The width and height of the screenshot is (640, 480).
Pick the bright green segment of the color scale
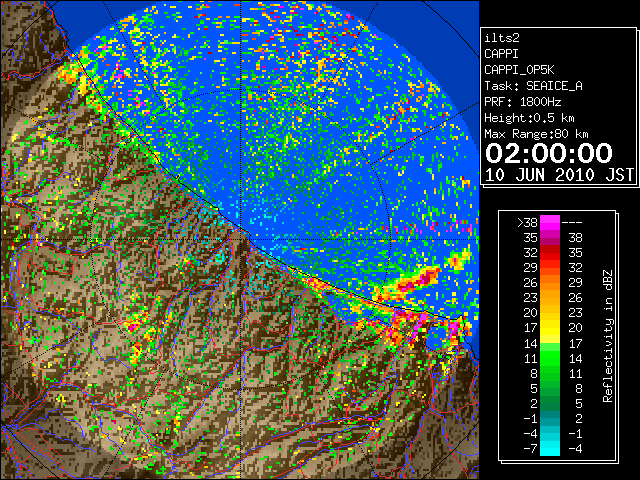[550, 358]
